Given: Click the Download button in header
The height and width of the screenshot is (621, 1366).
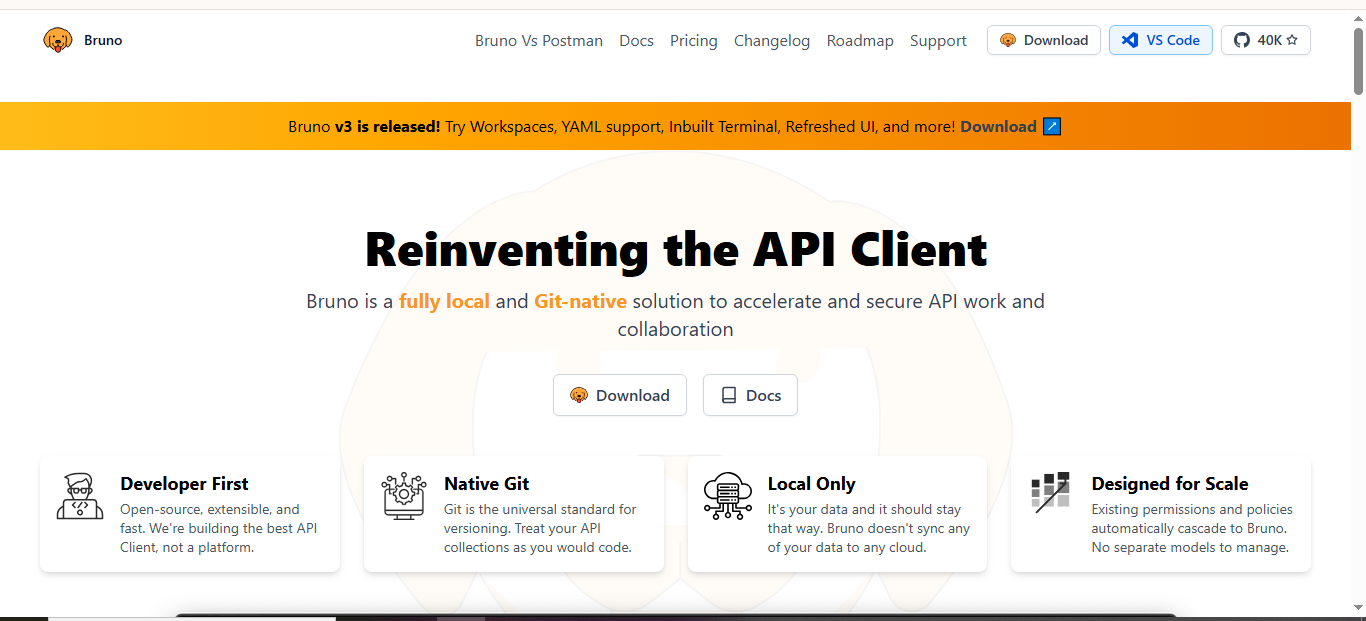Looking at the screenshot, I should click(1044, 40).
